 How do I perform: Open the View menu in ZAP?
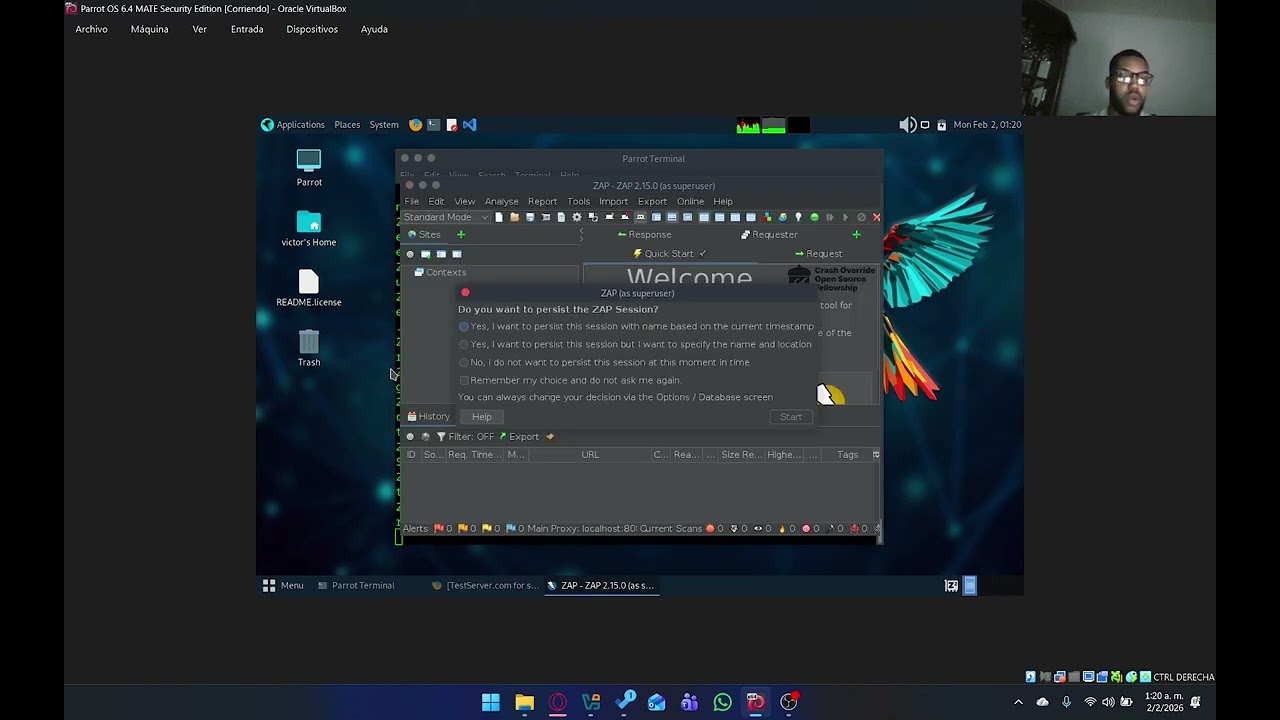pos(465,201)
